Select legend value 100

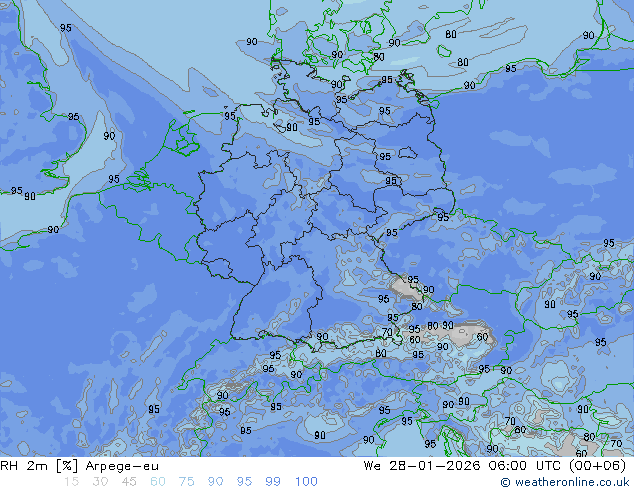pyautogui.click(x=306, y=482)
